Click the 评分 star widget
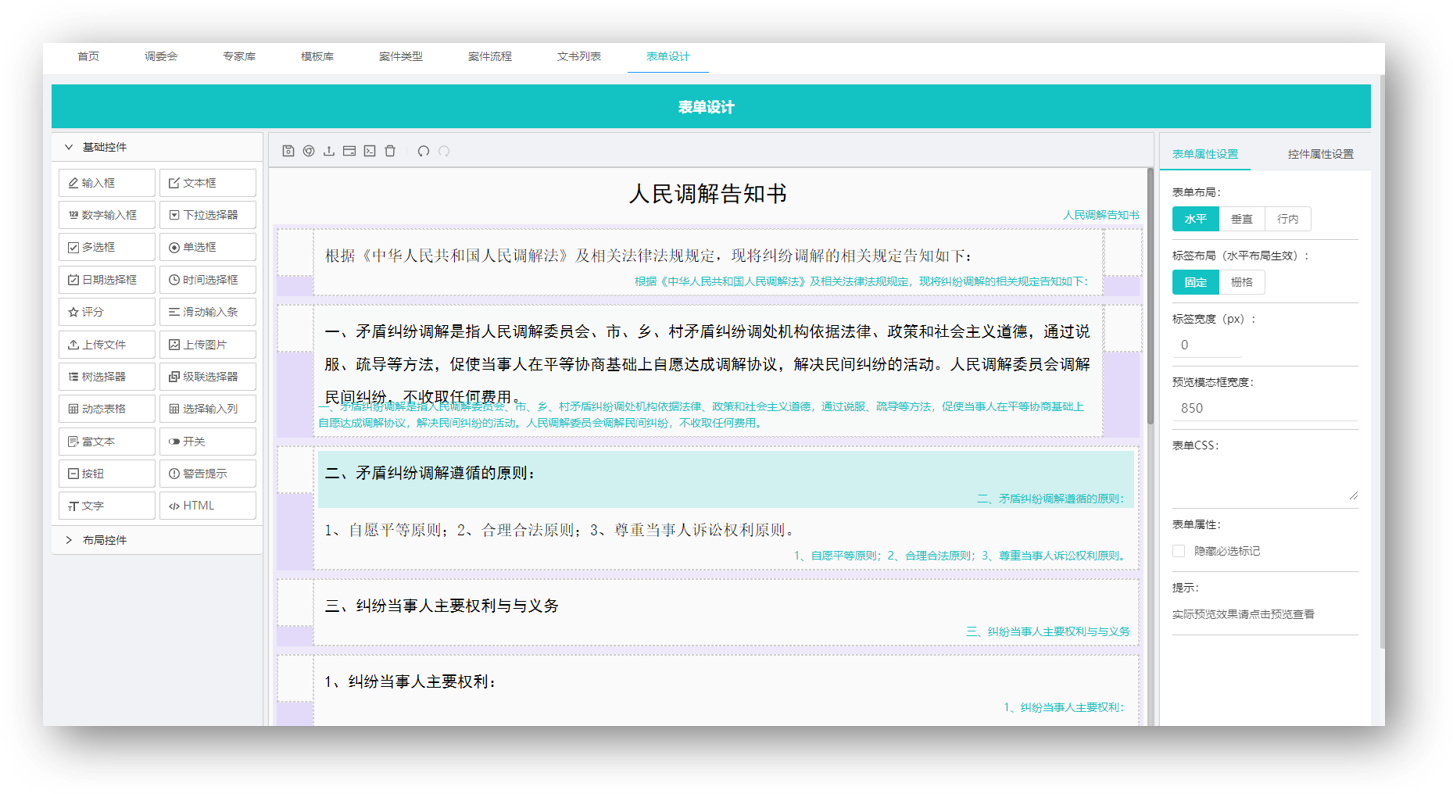Screen dimensions: 1453x794 [x=107, y=312]
